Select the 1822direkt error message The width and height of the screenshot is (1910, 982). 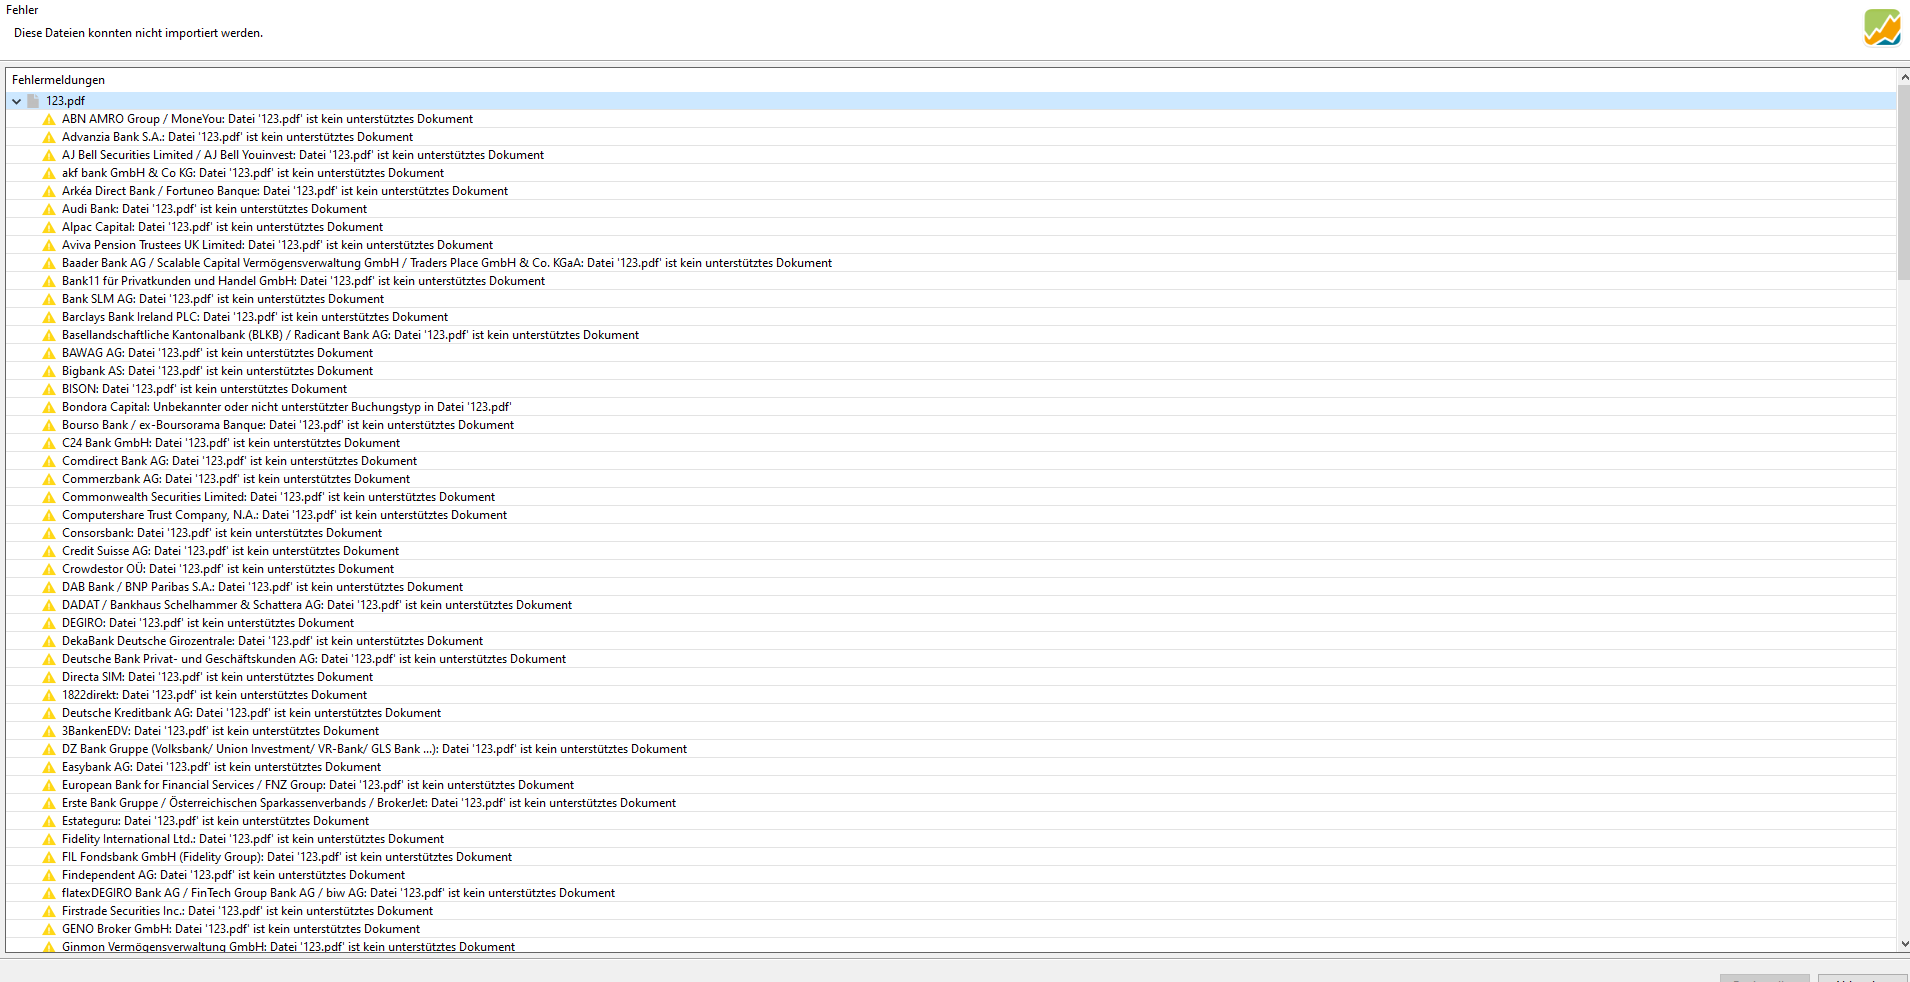[x=214, y=695]
